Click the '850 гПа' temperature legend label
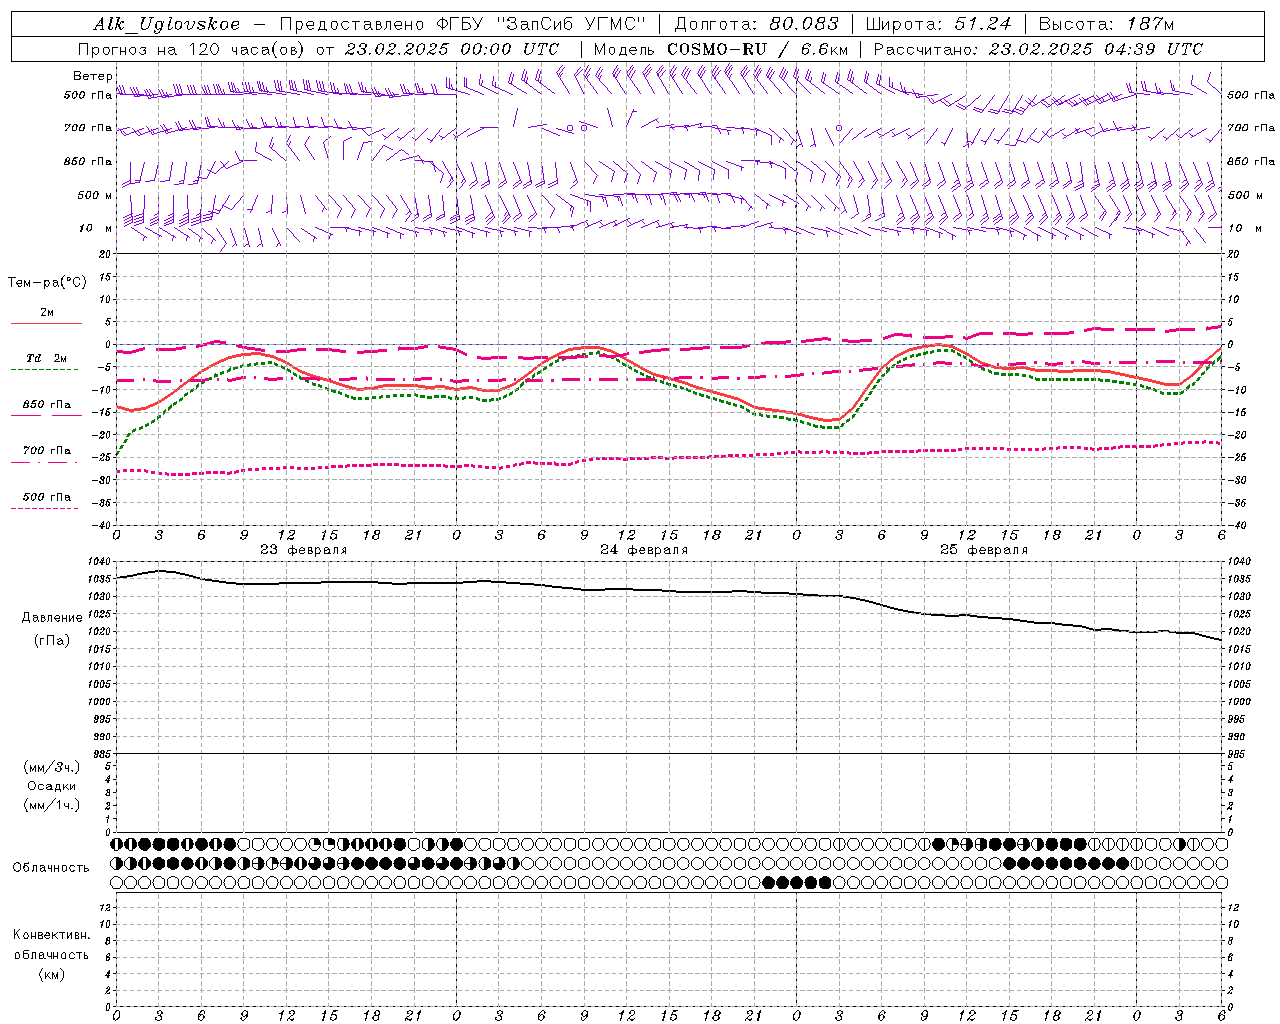 tap(47, 405)
